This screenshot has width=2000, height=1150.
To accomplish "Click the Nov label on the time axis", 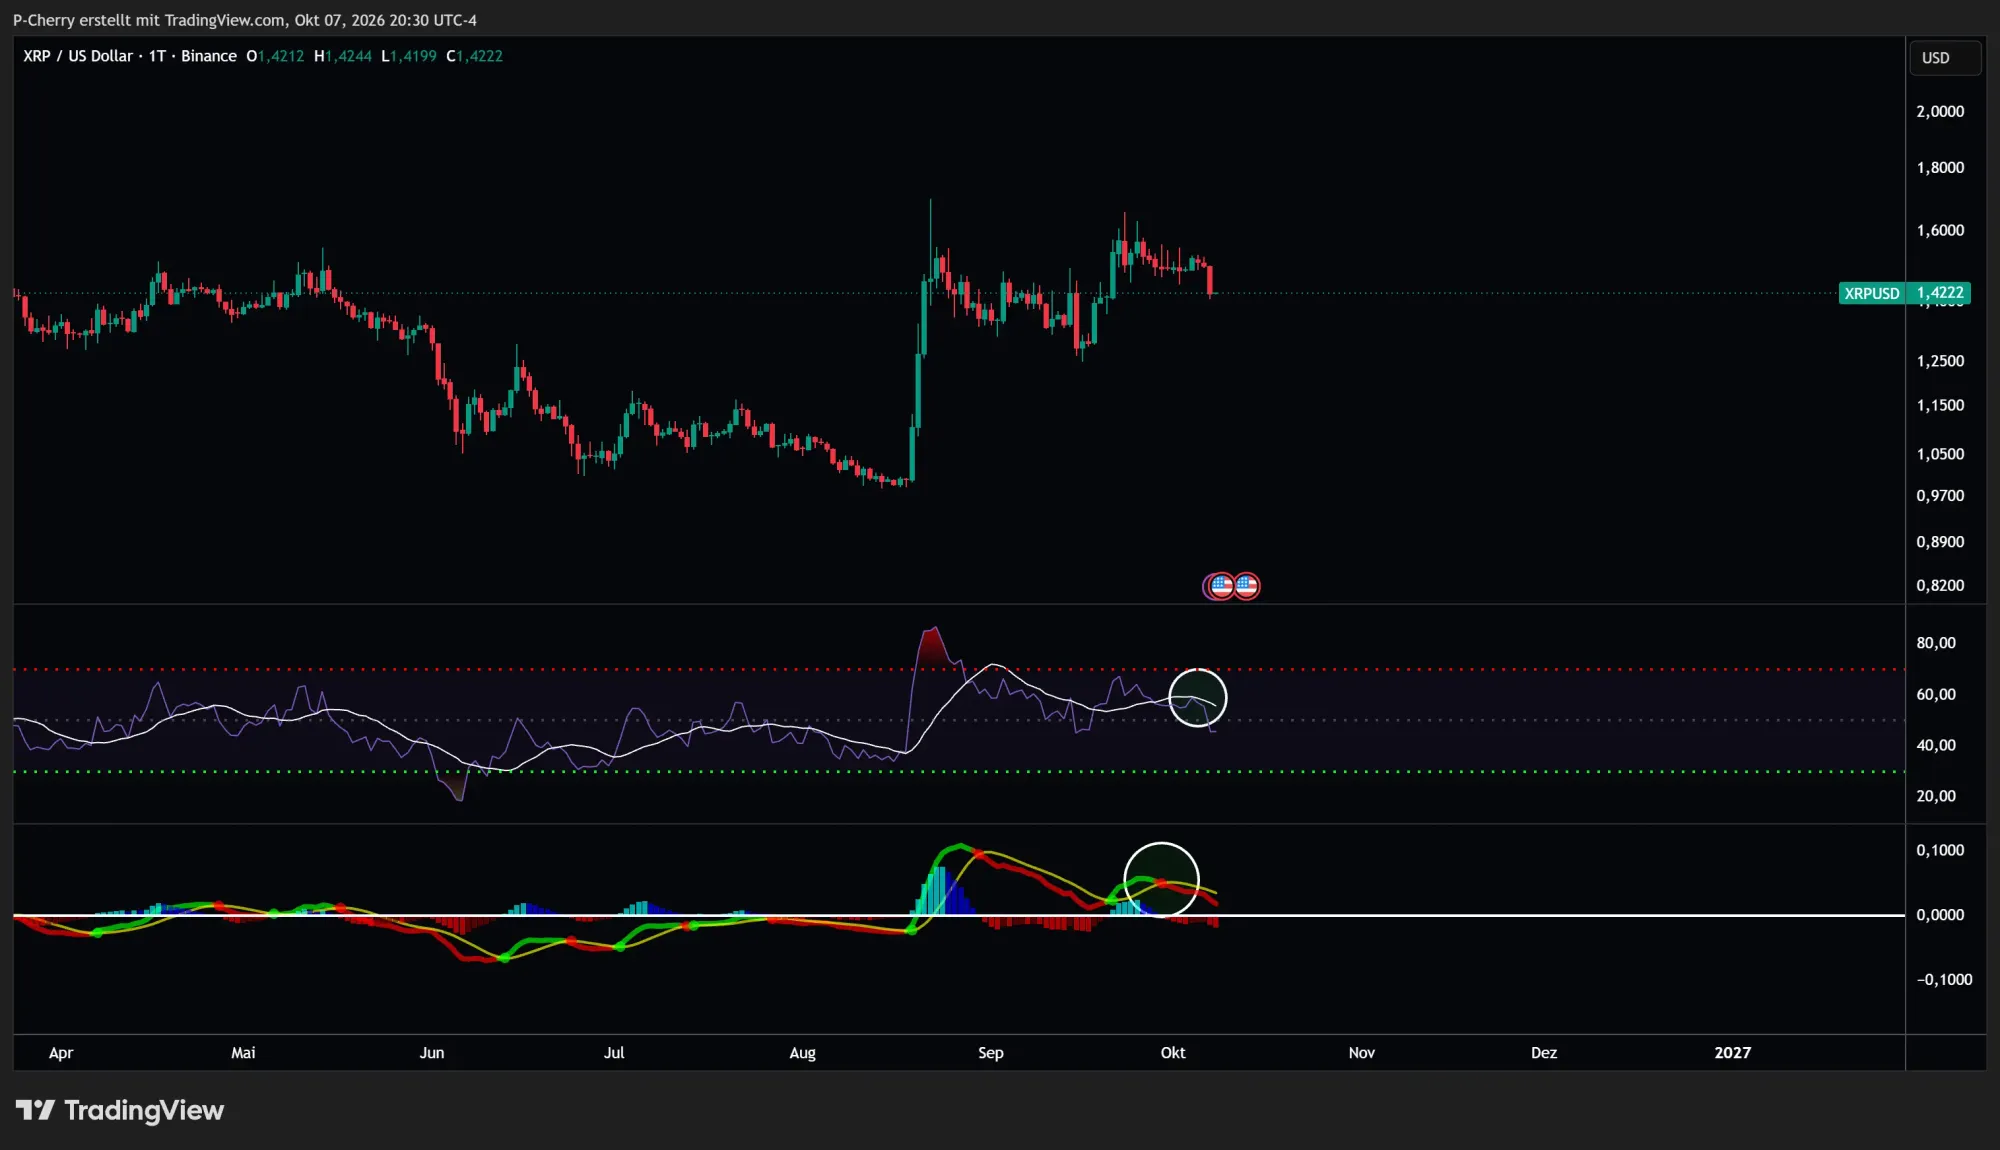I will (x=1362, y=1053).
